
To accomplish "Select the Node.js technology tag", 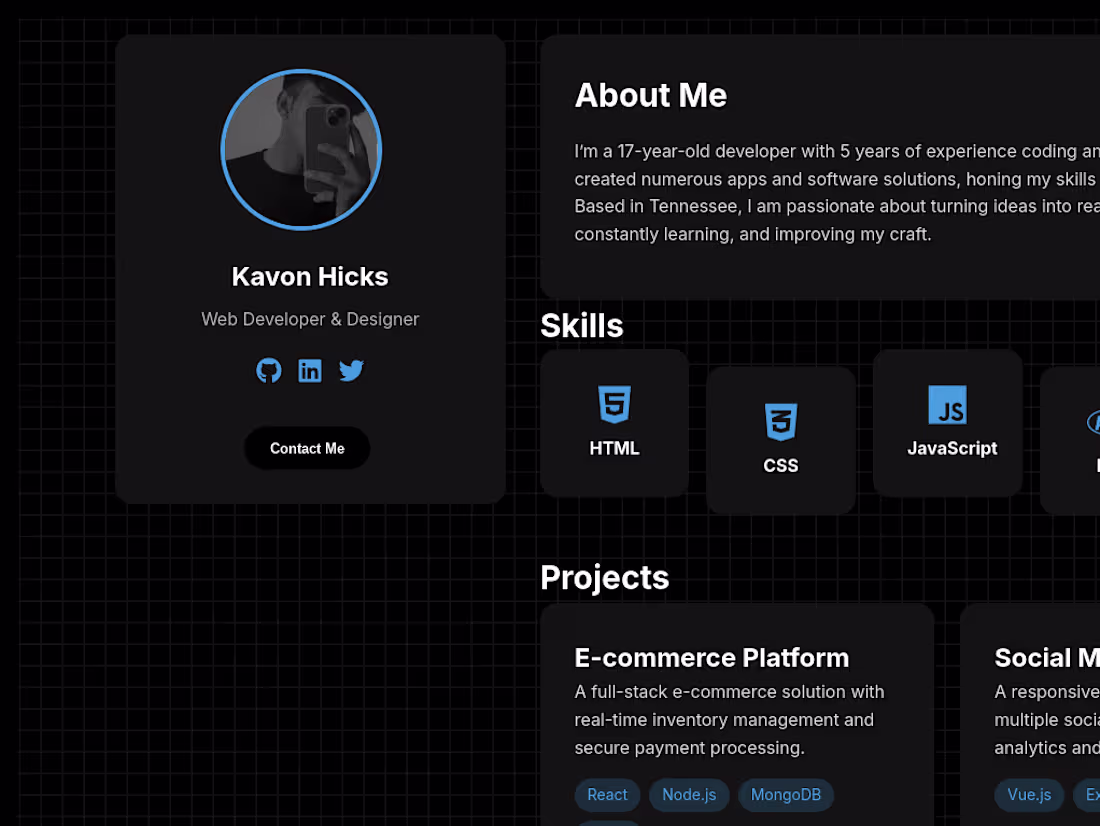I will click(x=689, y=795).
